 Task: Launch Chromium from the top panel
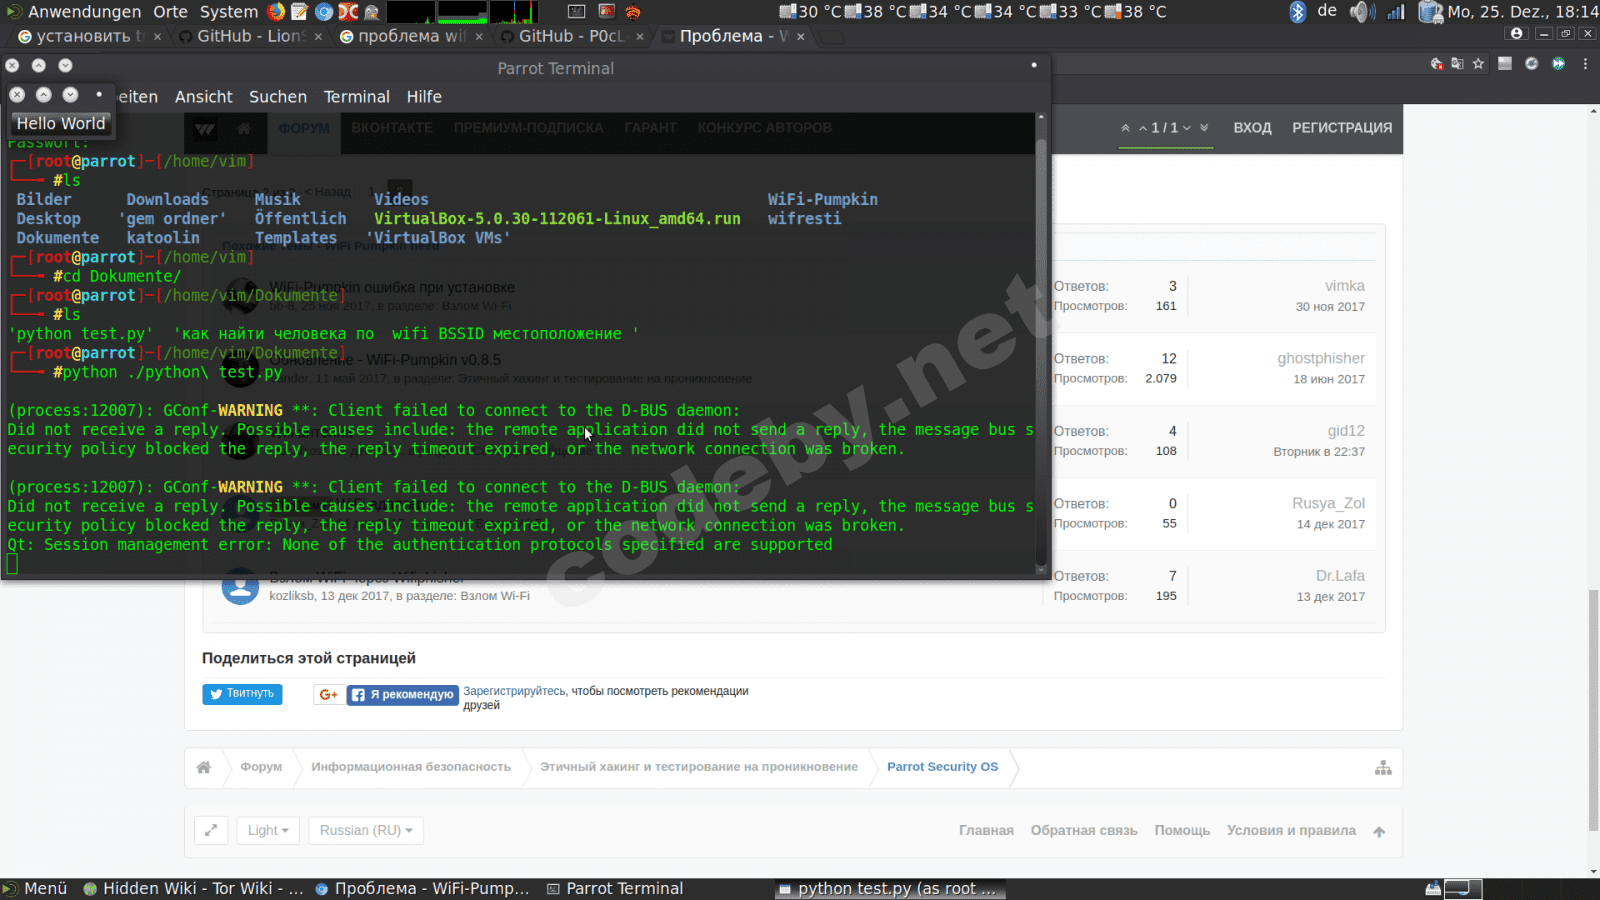click(324, 12)
